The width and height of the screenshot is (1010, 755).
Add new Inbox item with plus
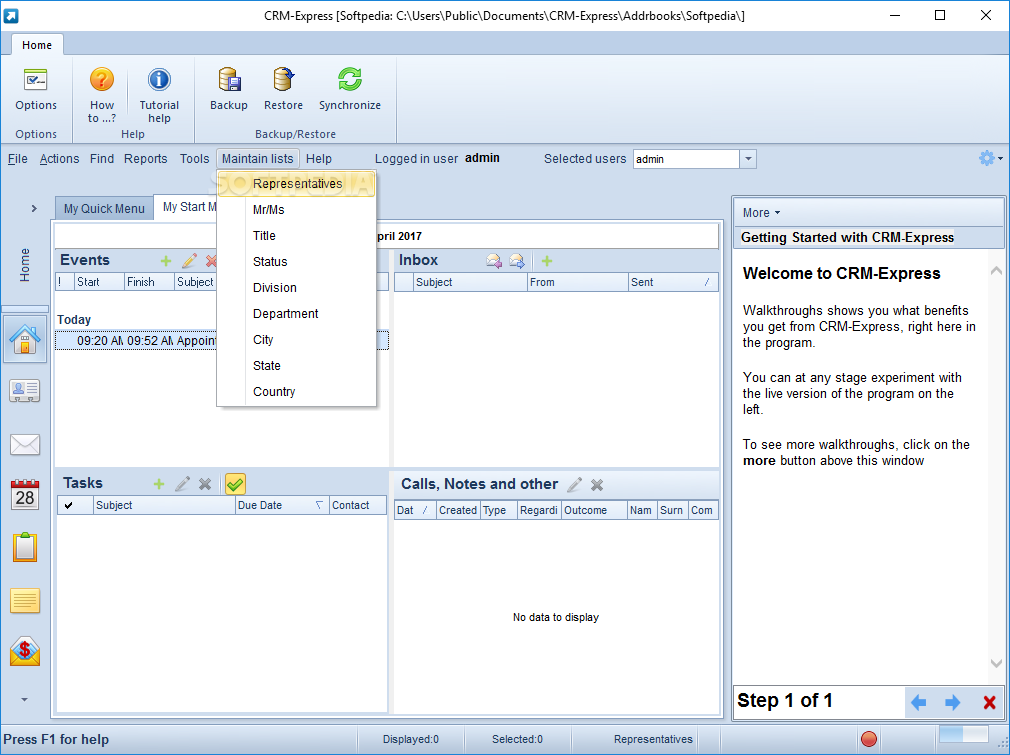pos(547,261)
